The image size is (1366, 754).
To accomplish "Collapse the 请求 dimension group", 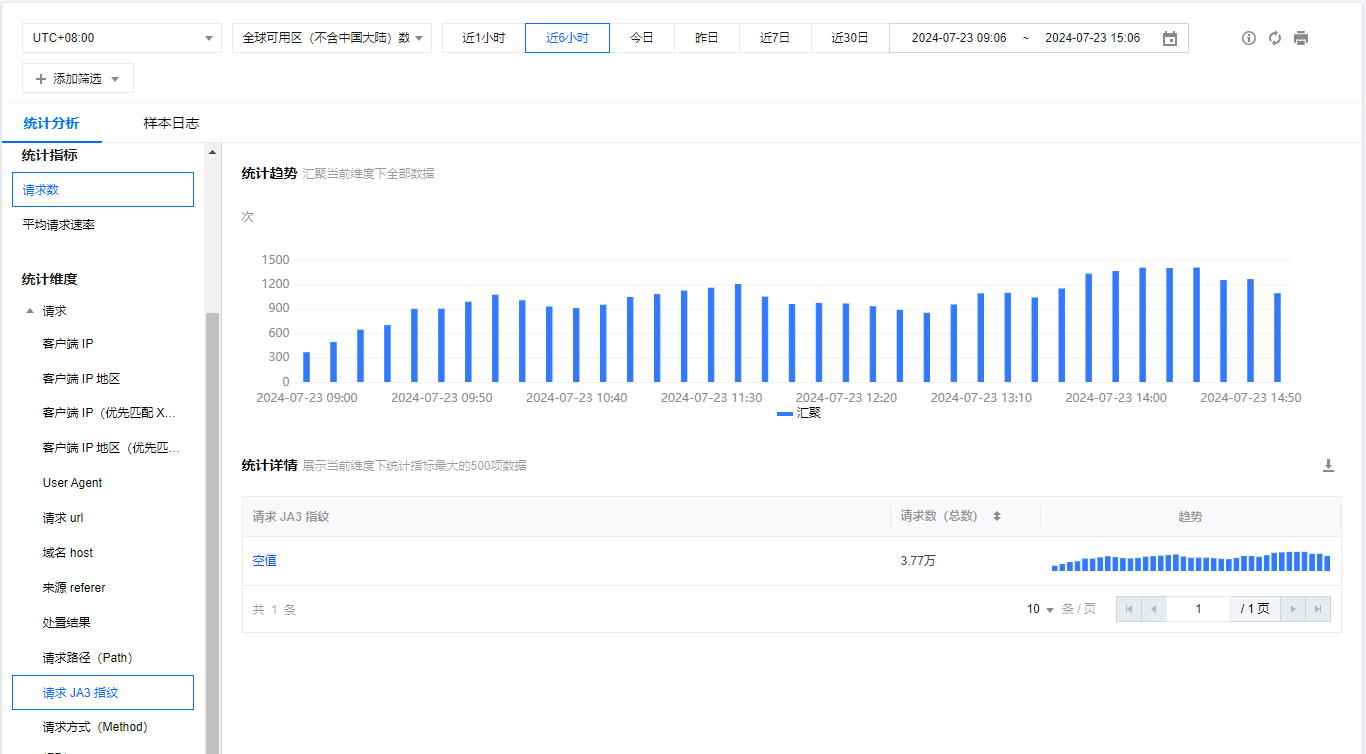I will point(30,311).
